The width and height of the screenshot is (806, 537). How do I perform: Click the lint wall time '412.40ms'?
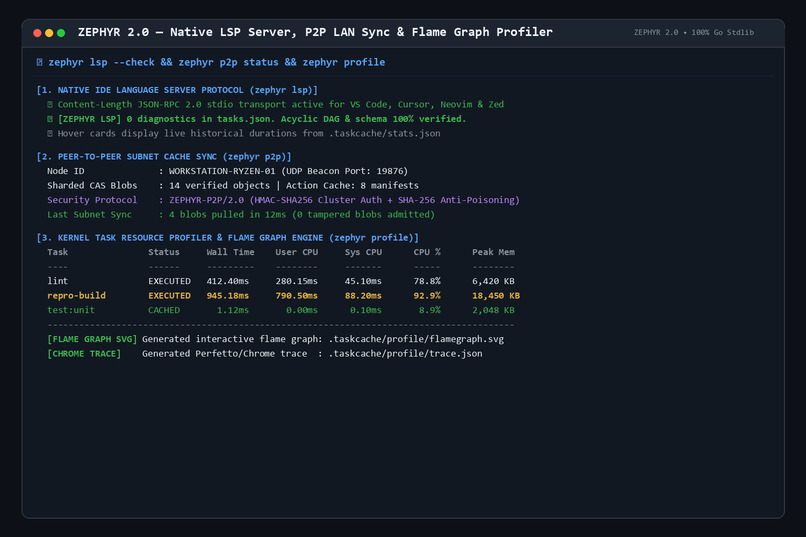click(228, 281)
